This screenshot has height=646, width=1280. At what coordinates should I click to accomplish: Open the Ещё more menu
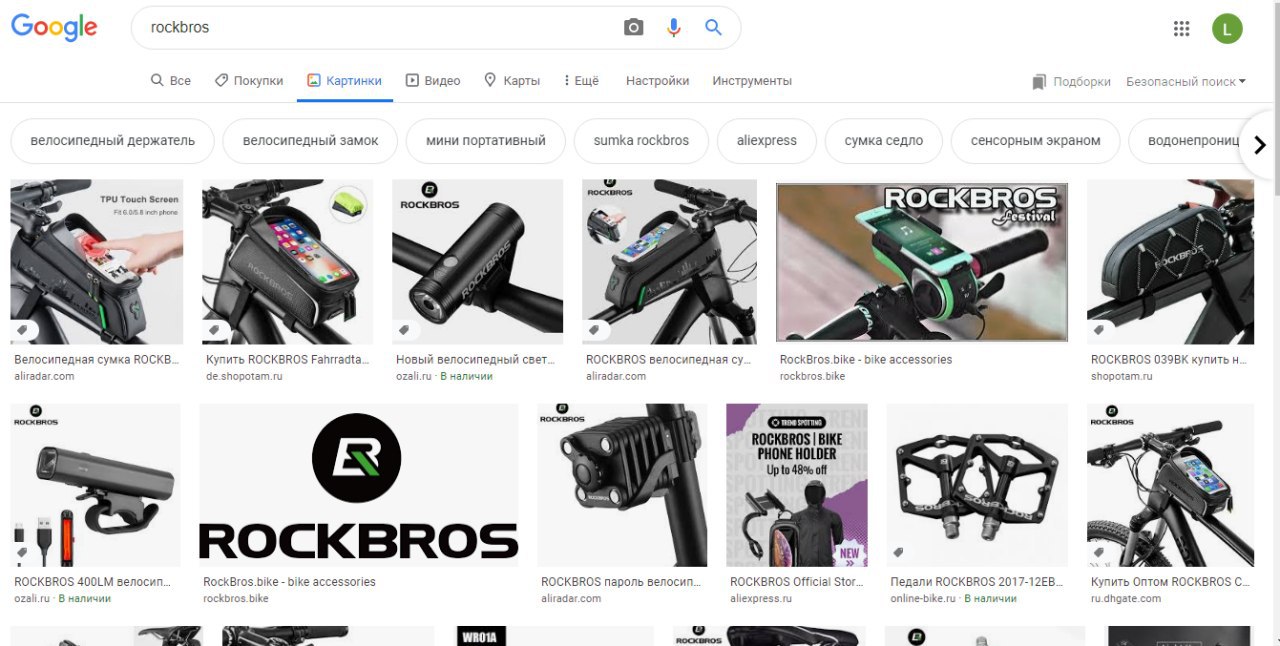(581, 81)
